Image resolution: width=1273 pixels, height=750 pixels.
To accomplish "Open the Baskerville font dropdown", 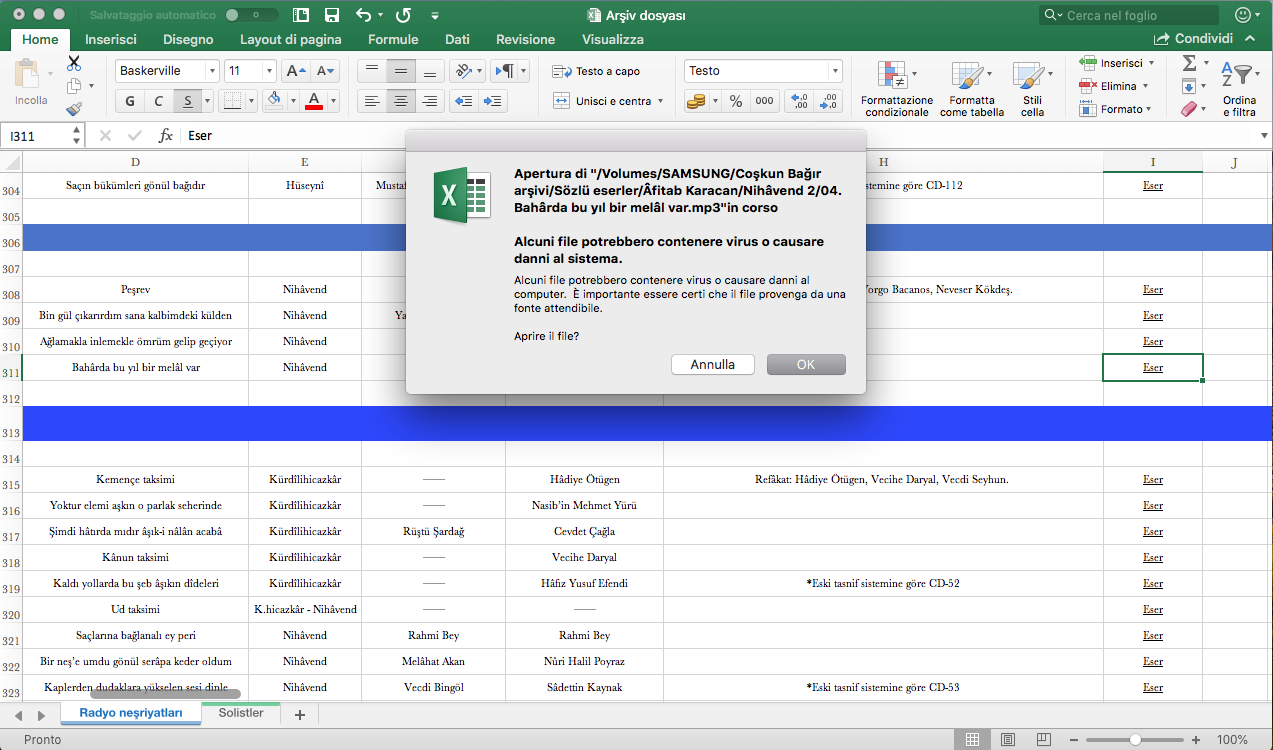I will point(211,71).
